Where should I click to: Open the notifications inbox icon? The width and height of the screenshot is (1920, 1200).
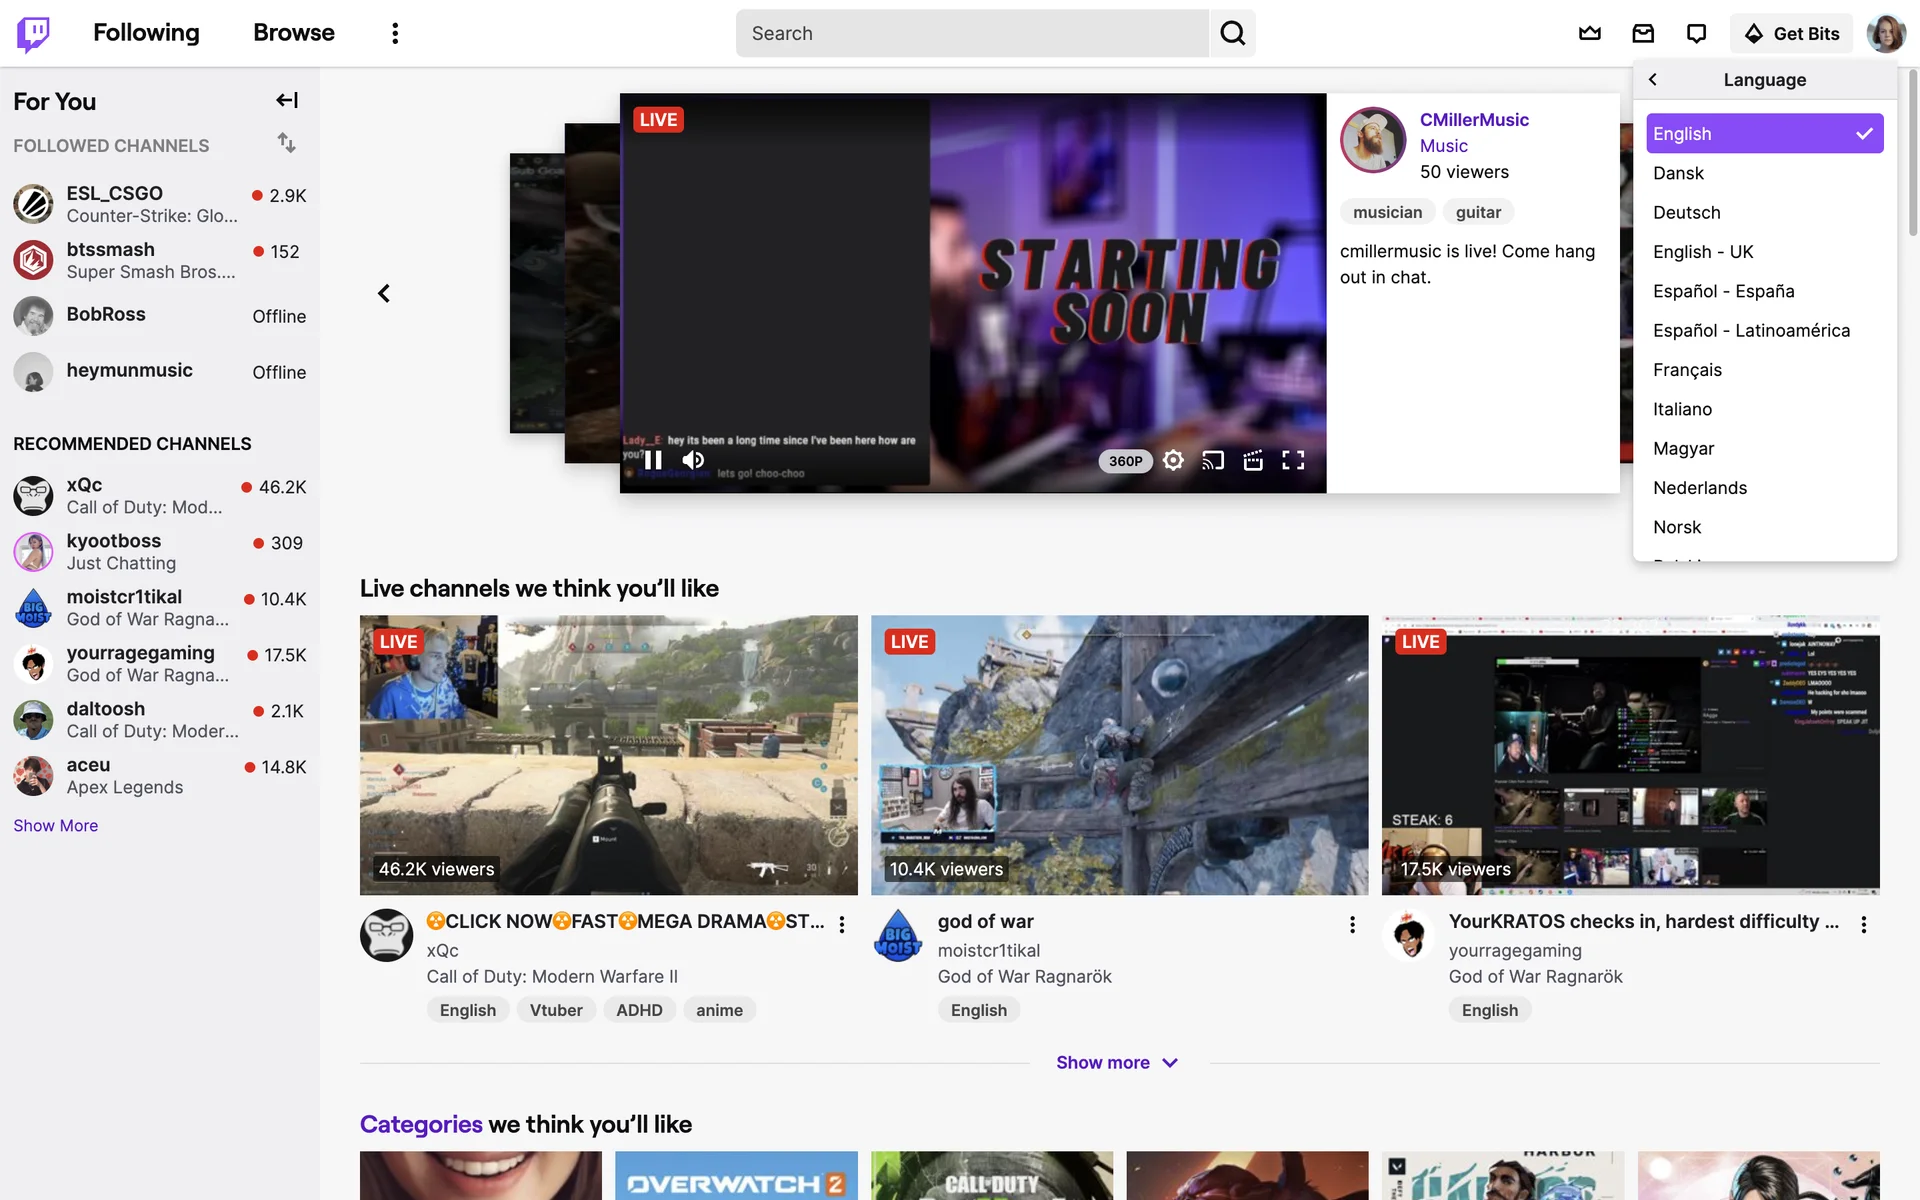click(1643, 33)
